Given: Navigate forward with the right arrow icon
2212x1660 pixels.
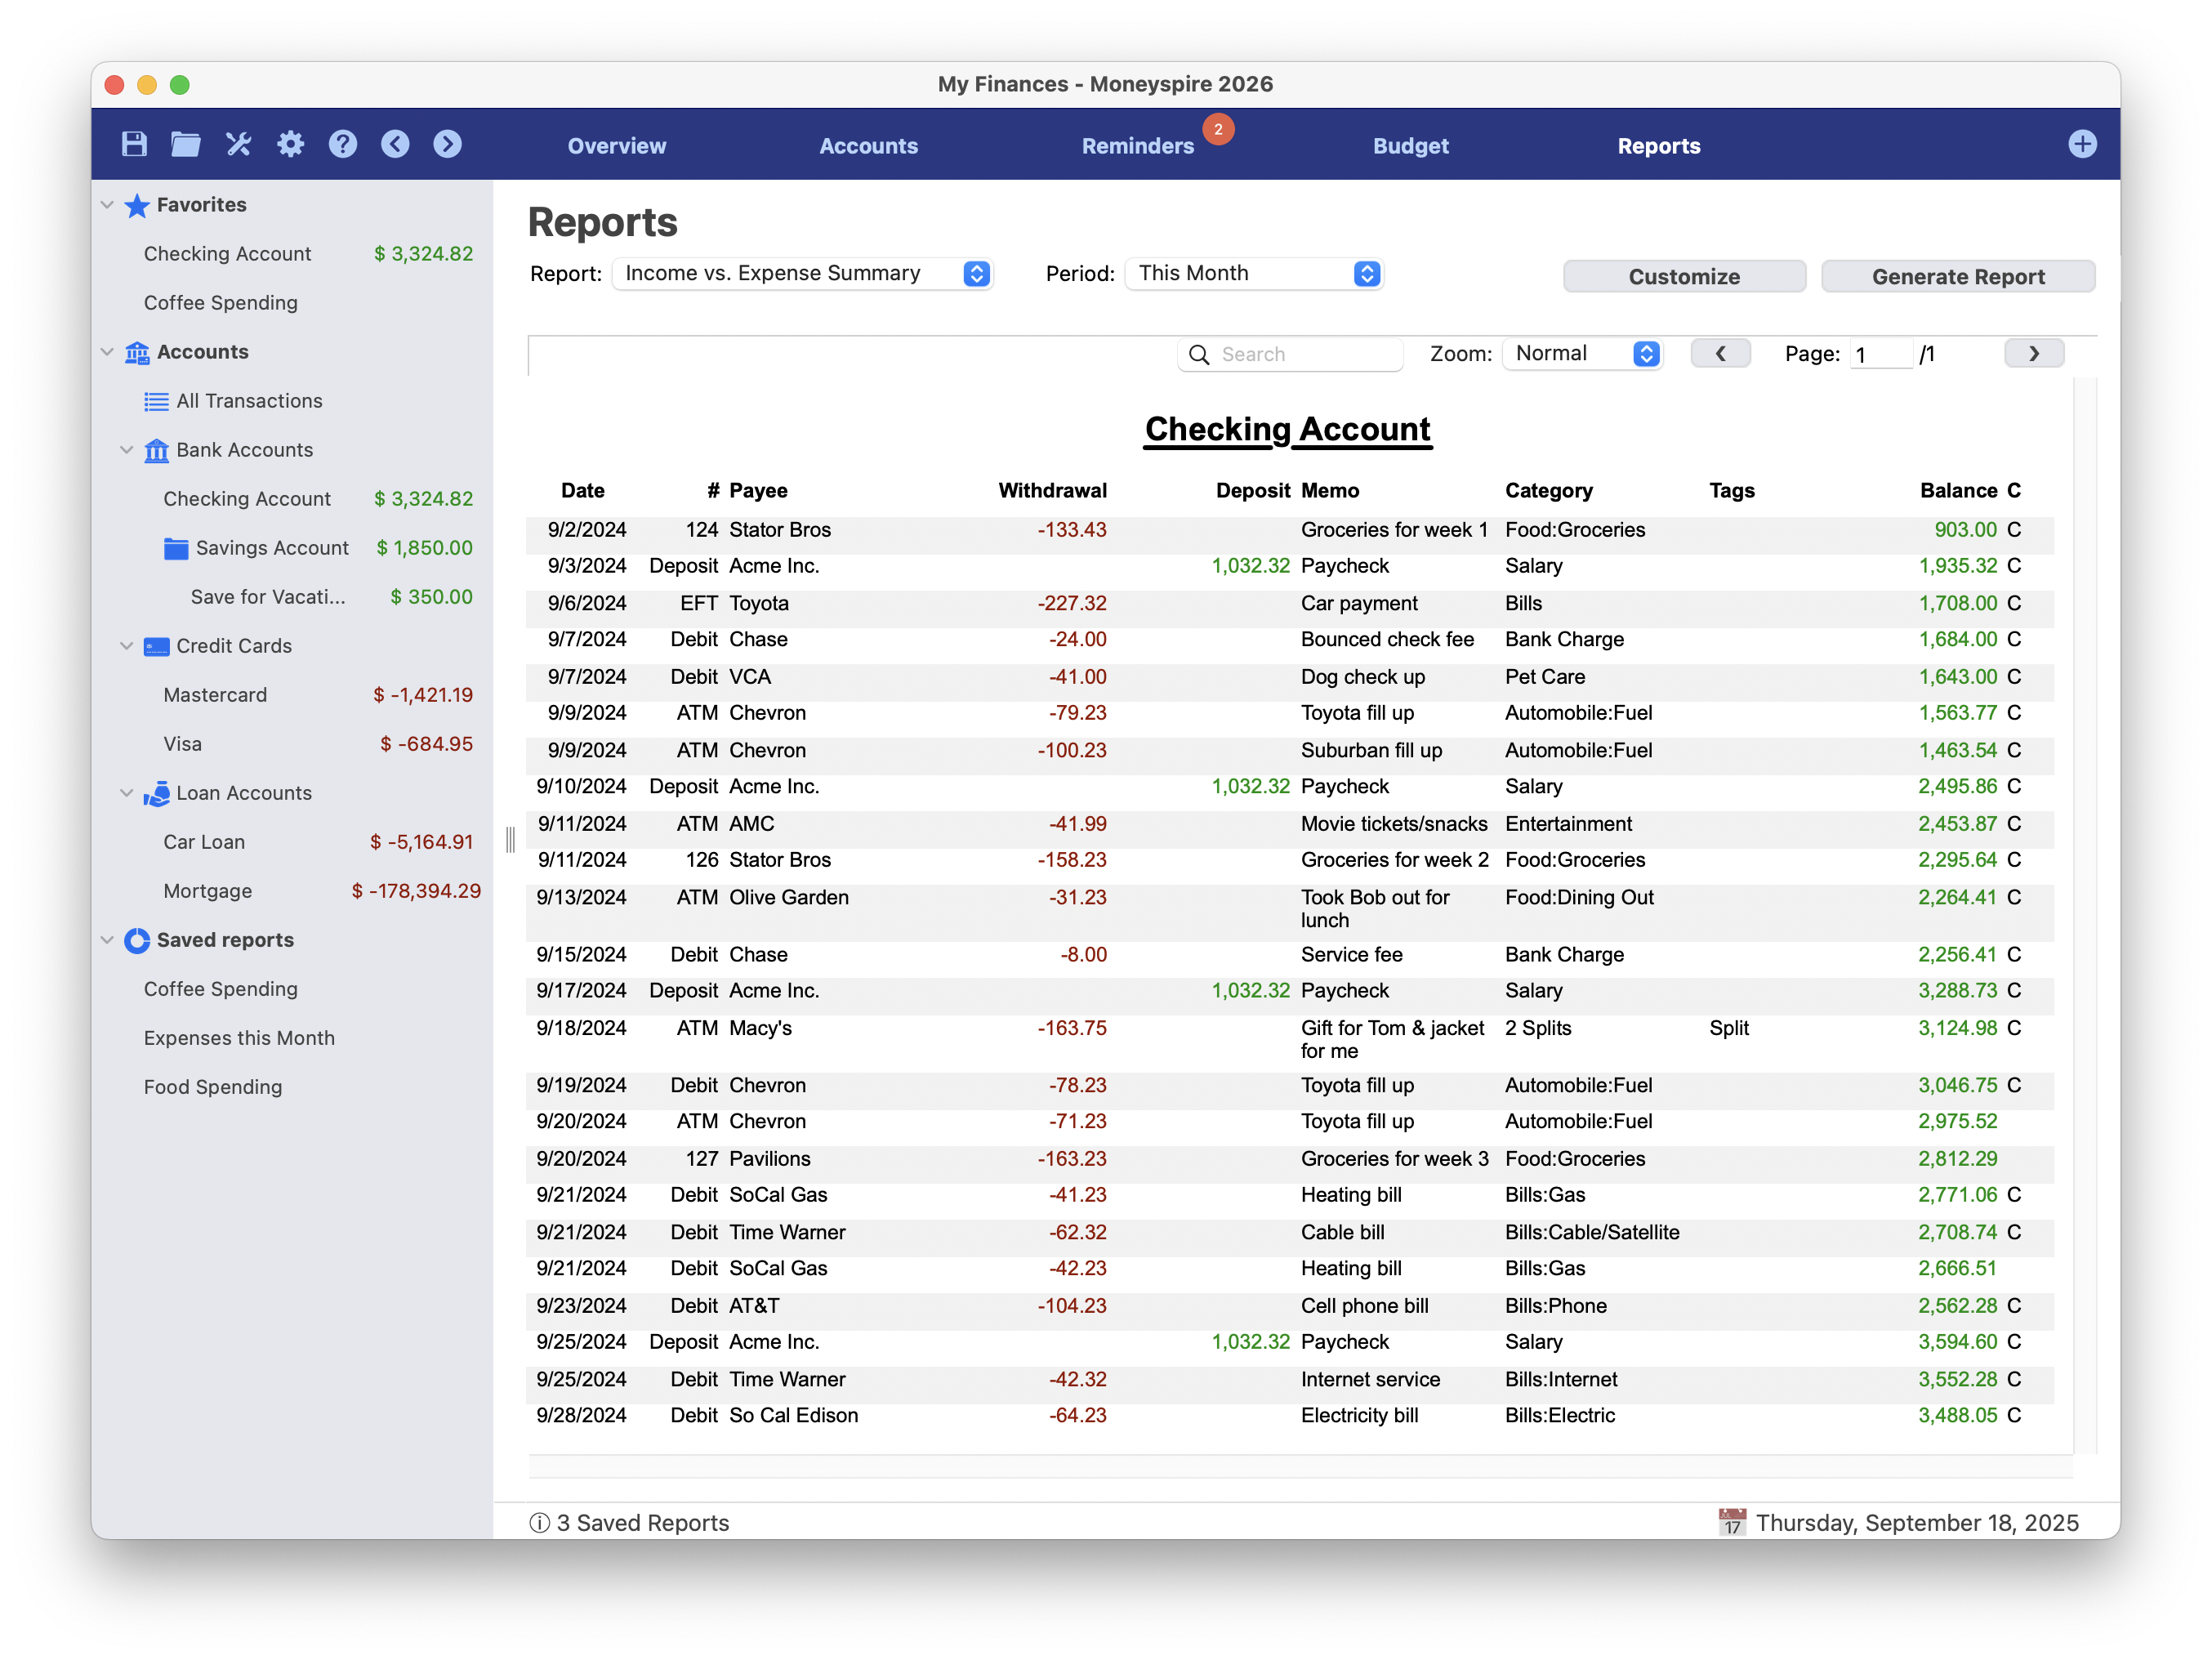Looking at the screenshot, I should tap(447, 144).
